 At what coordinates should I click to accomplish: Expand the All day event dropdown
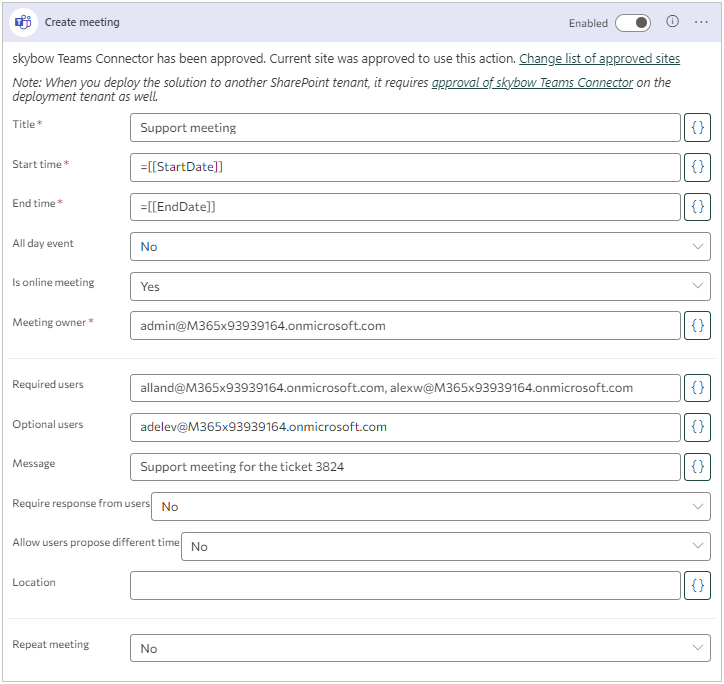tap(420, 246)
